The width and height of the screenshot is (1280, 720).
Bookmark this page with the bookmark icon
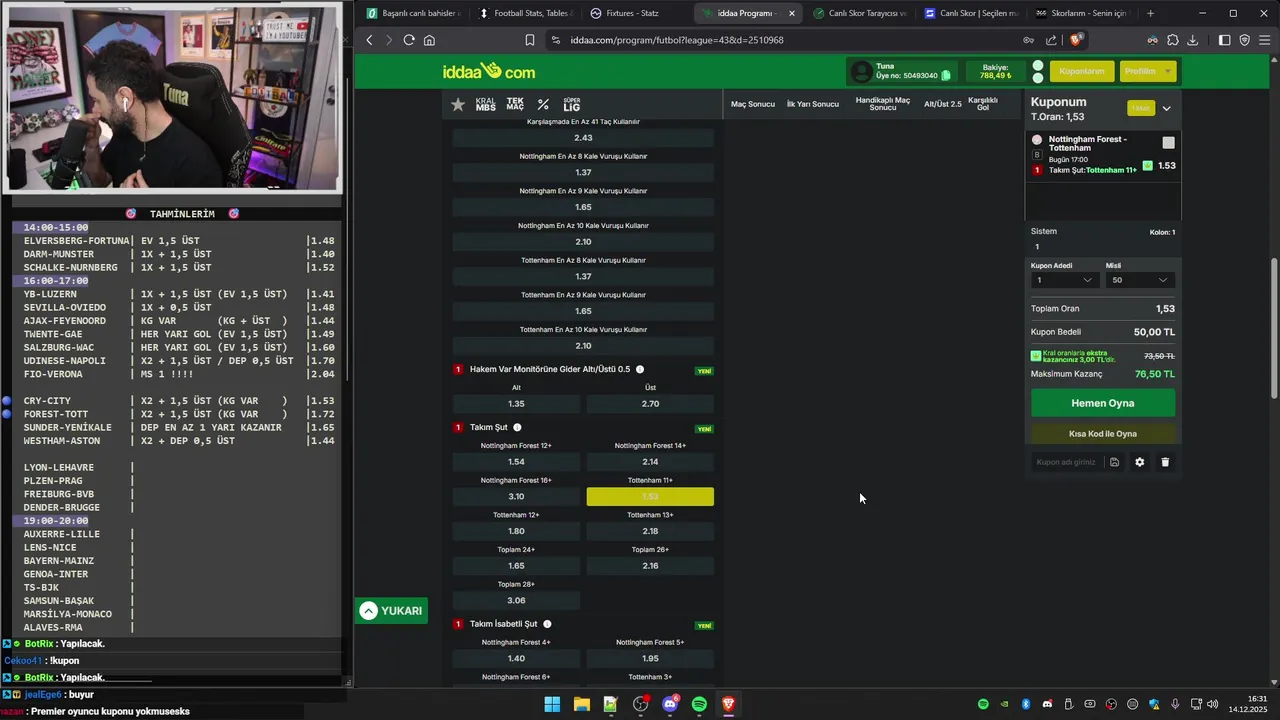click(530, 40)
